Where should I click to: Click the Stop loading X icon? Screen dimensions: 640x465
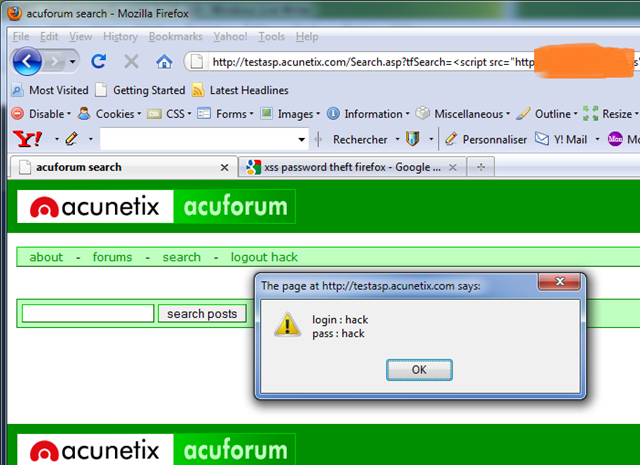tap(131, 62)
